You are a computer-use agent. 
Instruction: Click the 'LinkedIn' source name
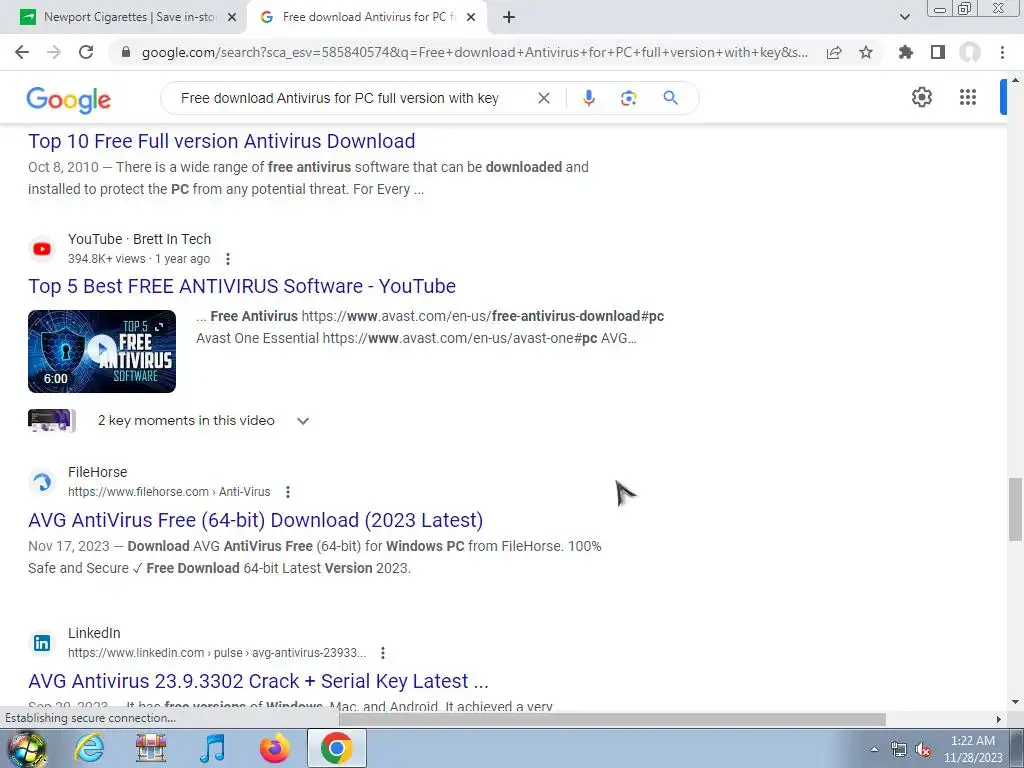[x=94, y=633]
